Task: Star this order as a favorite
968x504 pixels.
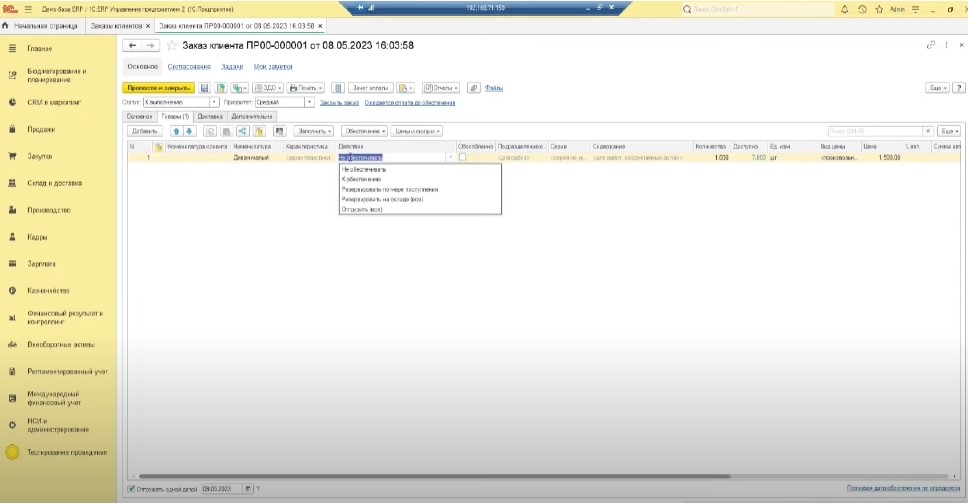Action: (172, 45)
